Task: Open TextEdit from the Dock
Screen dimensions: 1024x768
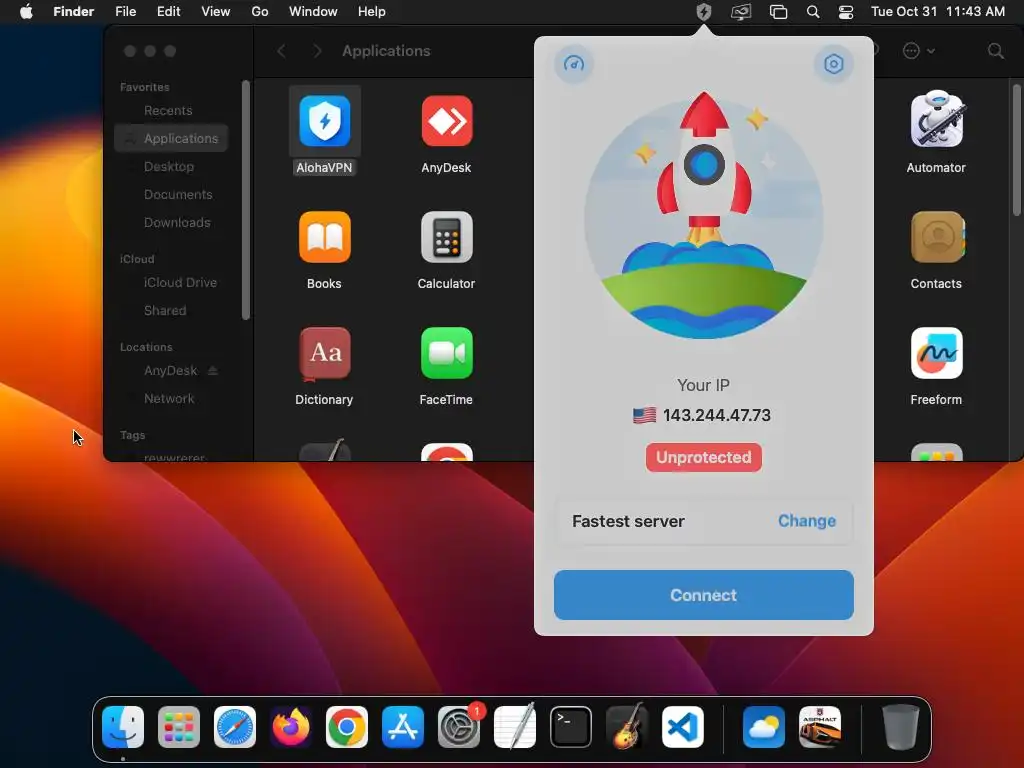Action: 515,727
